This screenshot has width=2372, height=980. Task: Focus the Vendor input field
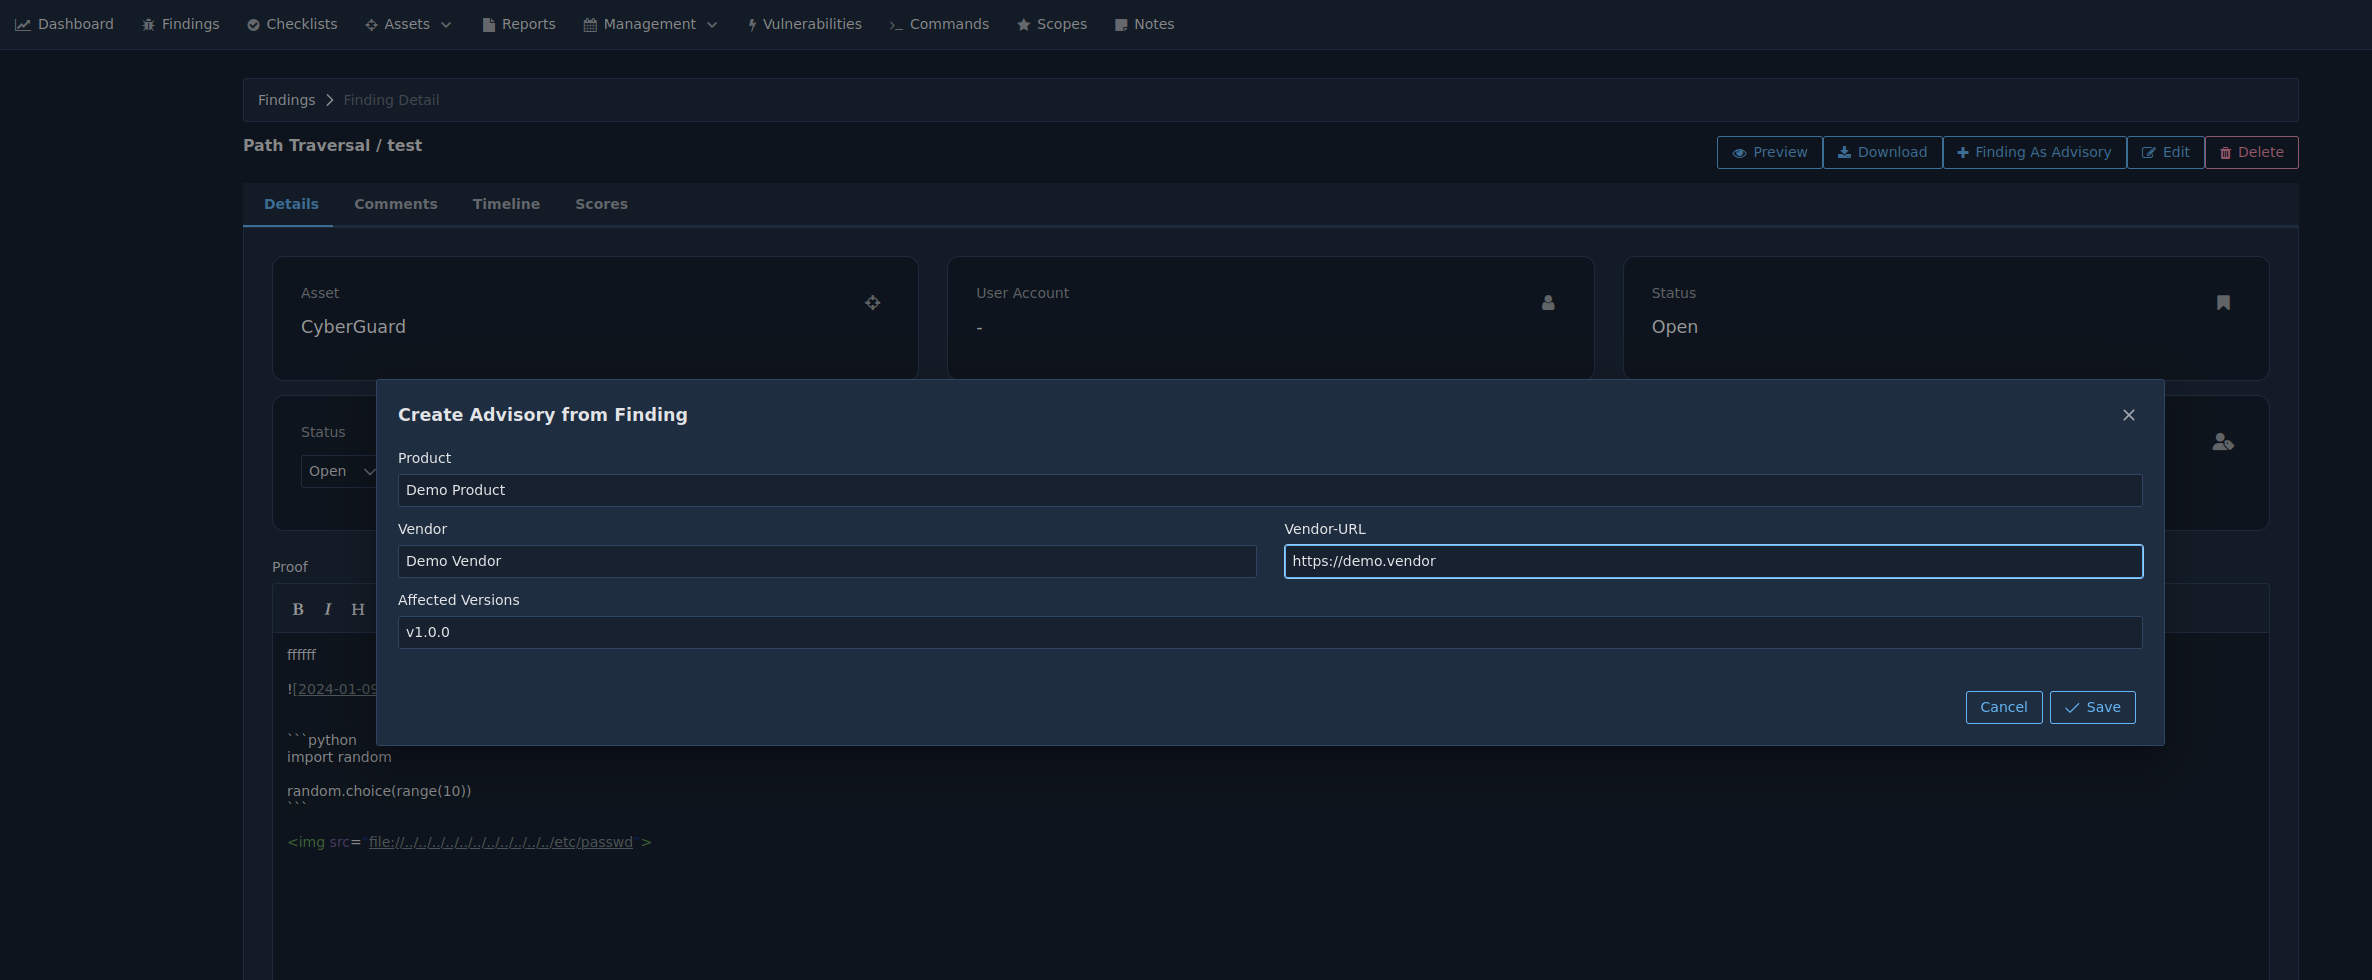(x=827, y=561)
